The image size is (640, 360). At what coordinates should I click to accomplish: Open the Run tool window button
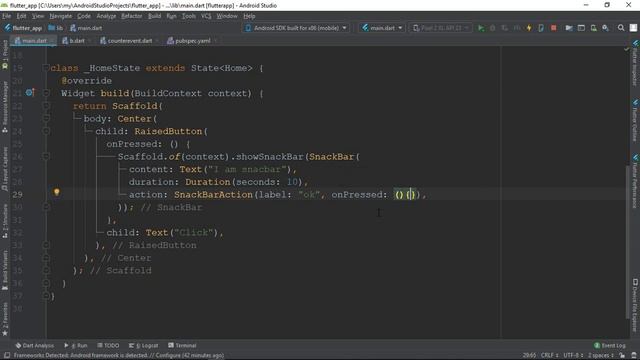tap(76, 345)
